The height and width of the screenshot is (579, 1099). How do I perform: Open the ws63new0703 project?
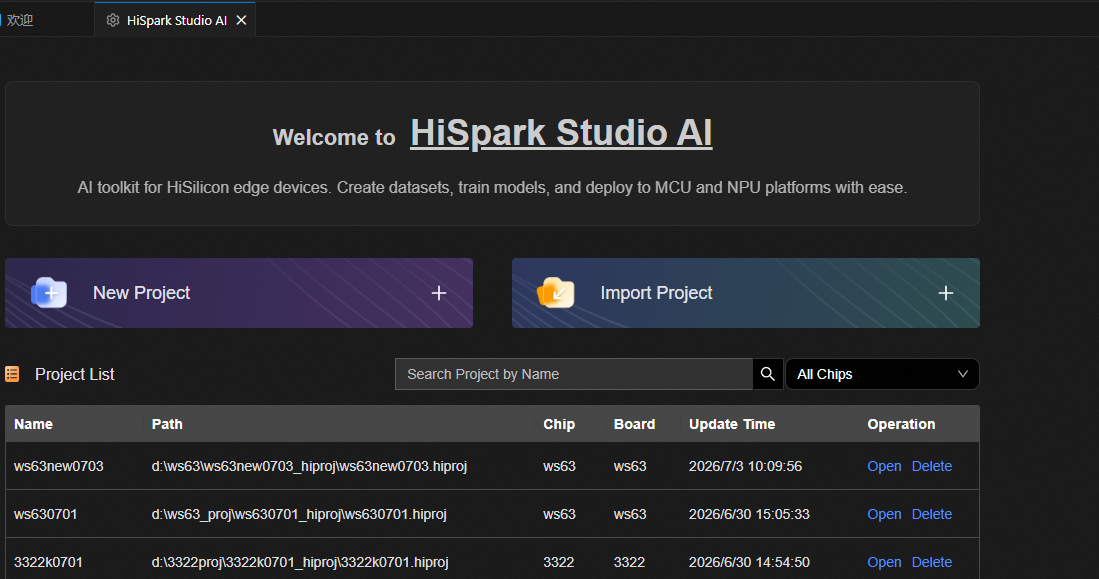coord(884,466)
